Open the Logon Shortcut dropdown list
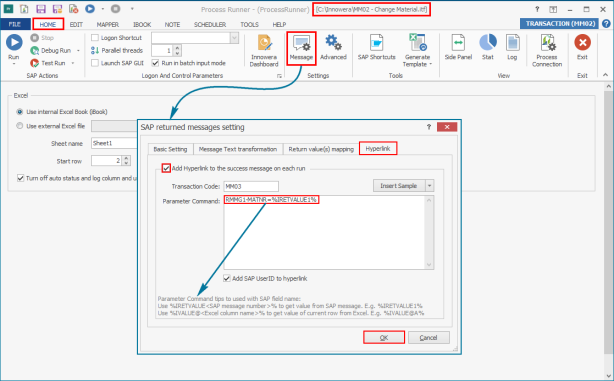The width and height of the screenshot is (614, 381). [234, 38]
